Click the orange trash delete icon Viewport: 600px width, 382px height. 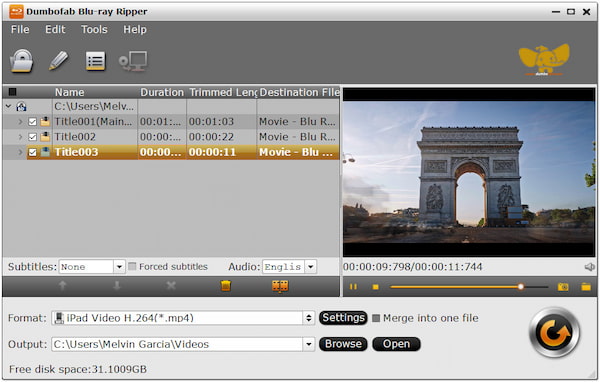point(226,286)
